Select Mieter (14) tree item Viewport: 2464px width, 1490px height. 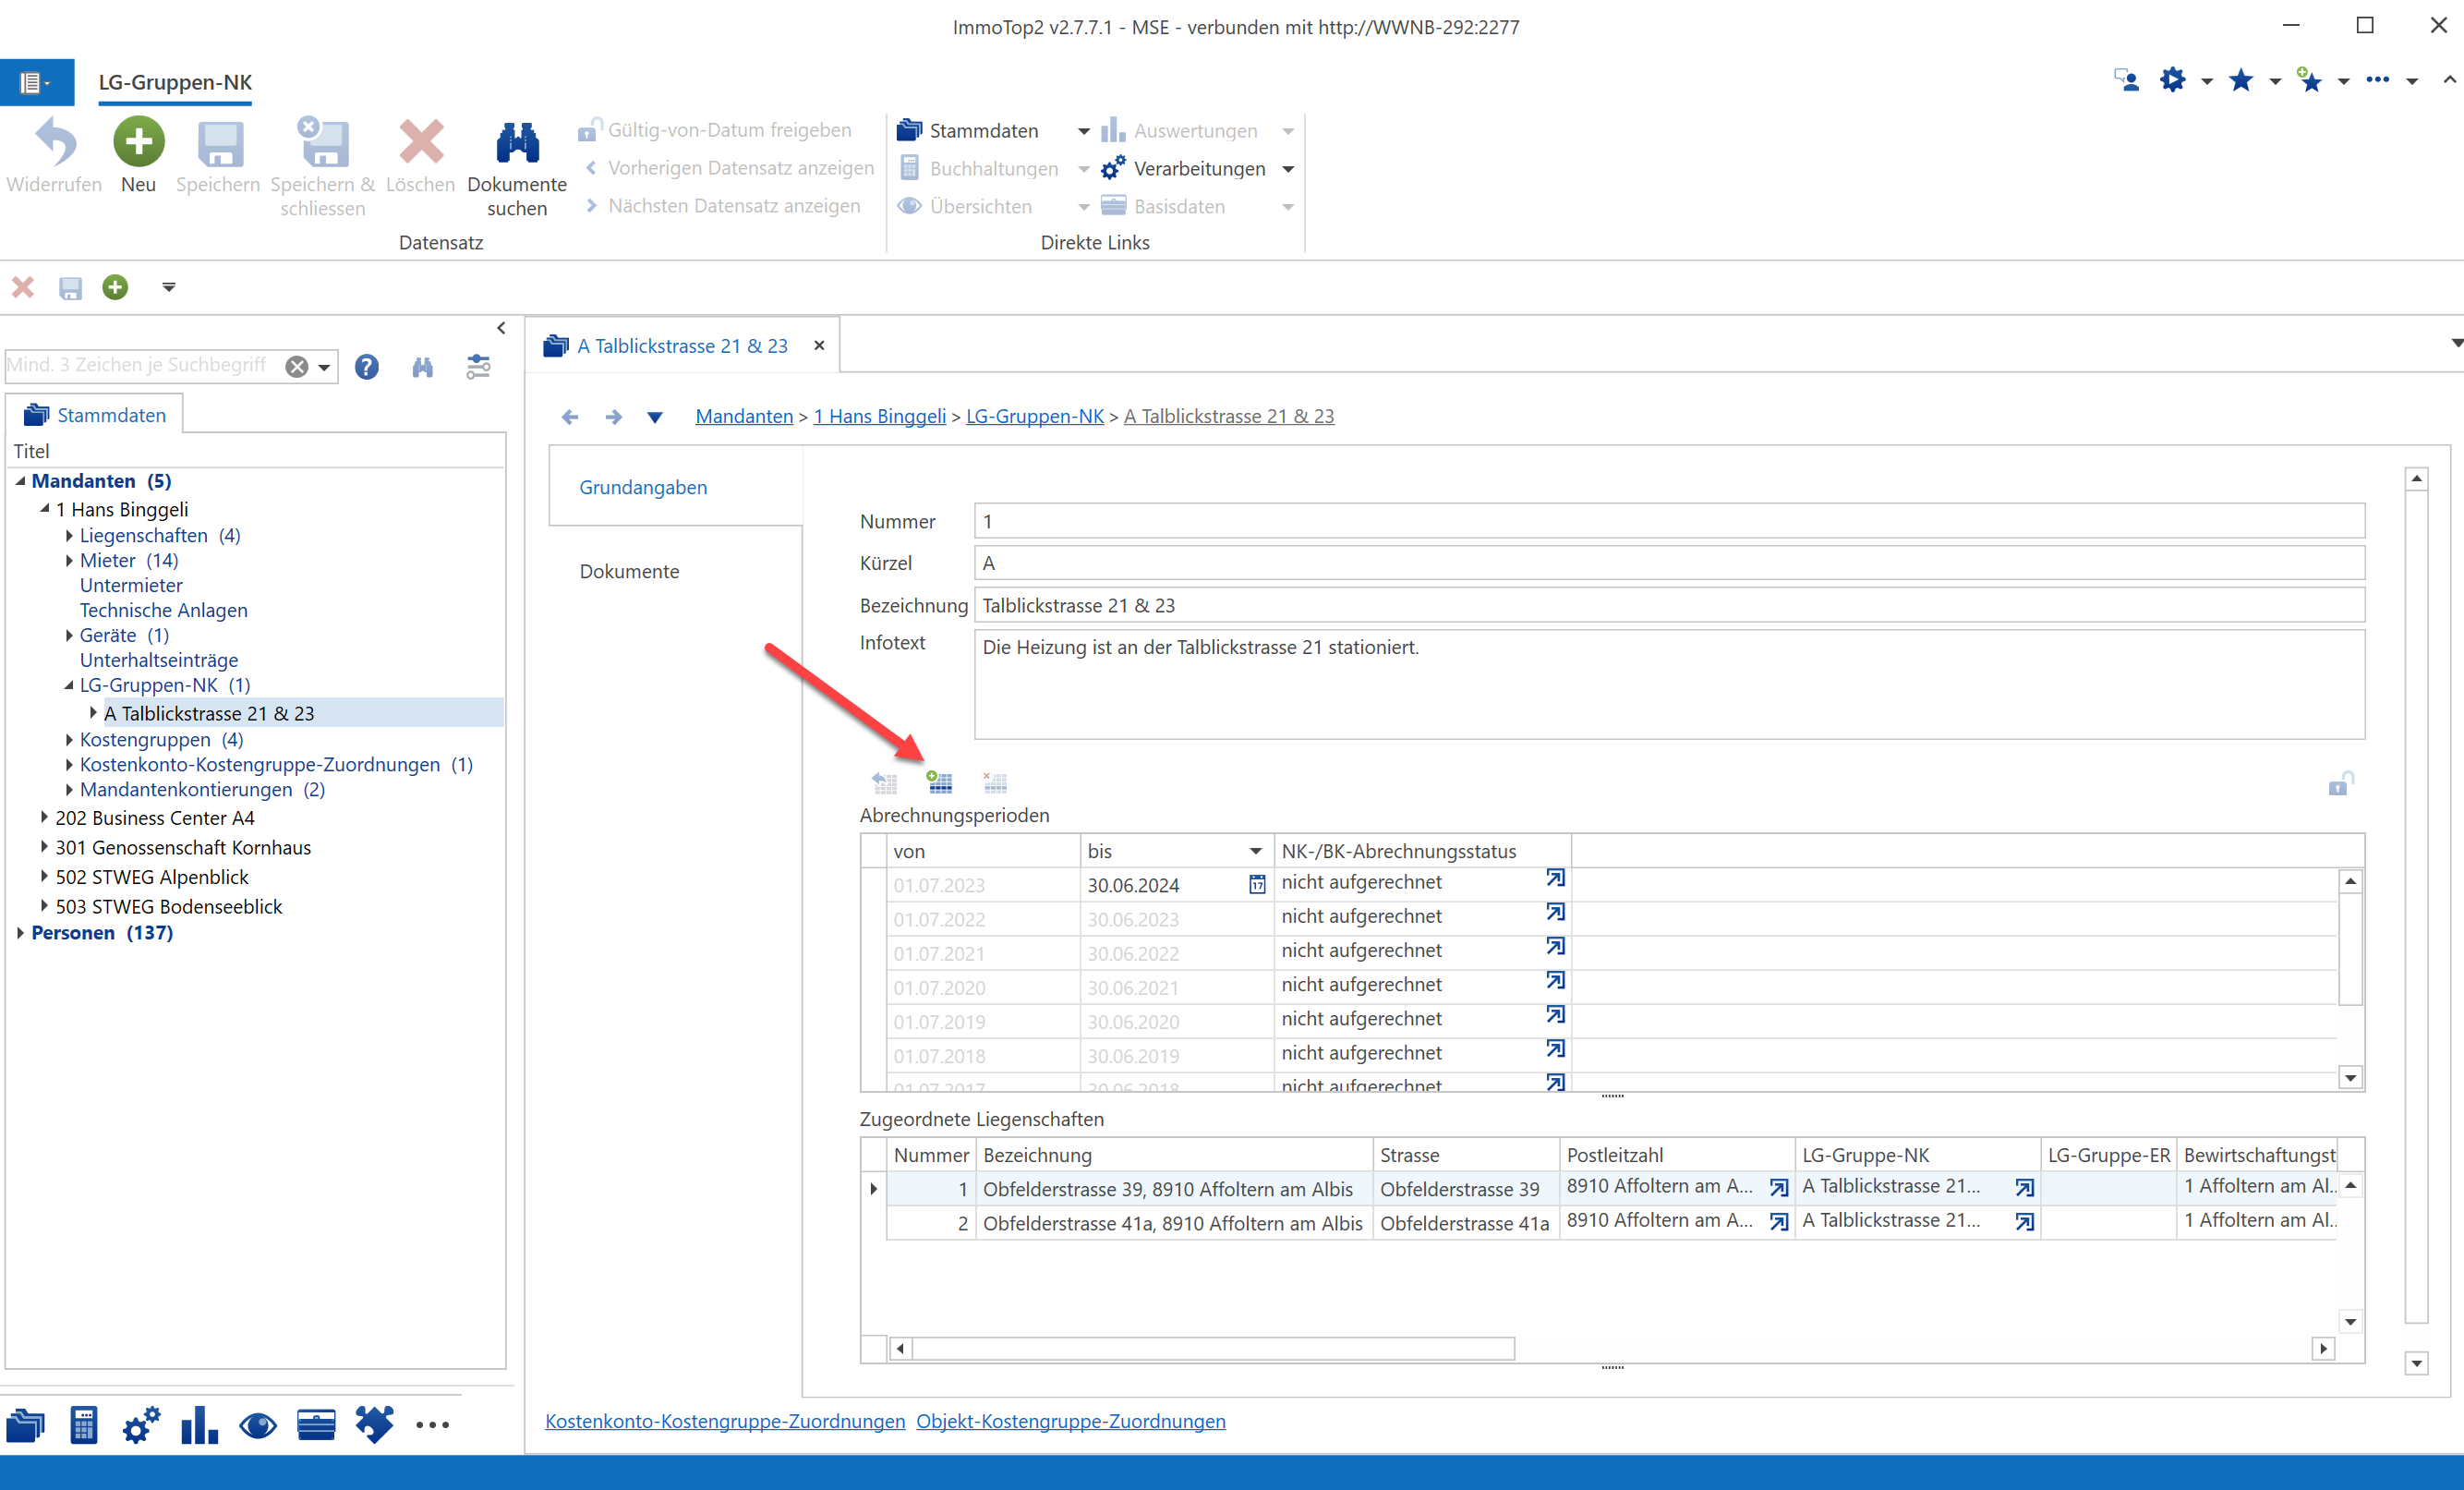[x=129, y=560]
